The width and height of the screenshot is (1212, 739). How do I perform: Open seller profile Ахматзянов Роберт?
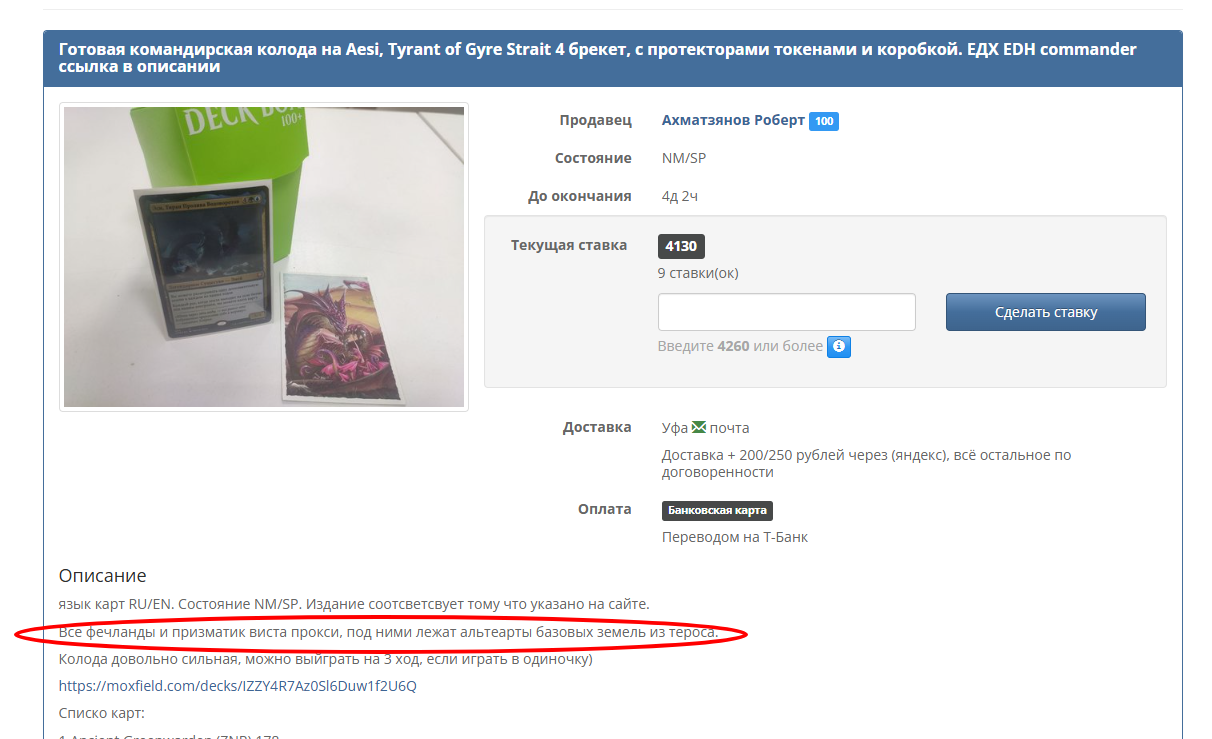[x=733, y=120]
